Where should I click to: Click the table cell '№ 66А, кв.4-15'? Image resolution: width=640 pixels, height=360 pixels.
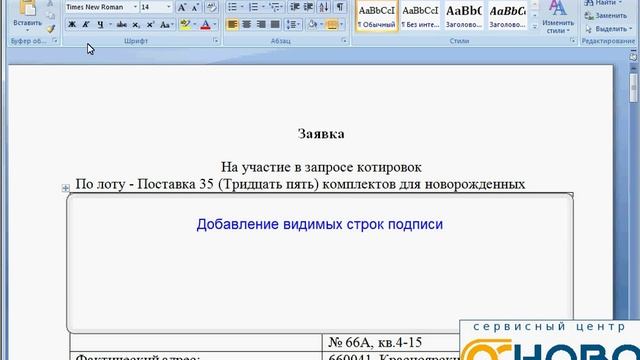point(375,342)
